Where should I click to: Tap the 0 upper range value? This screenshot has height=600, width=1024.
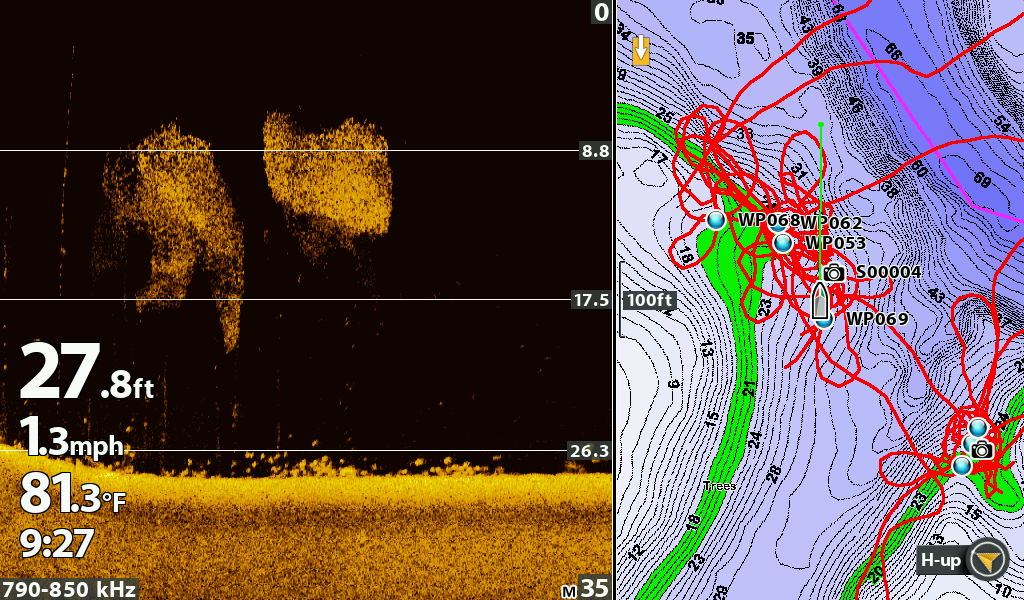pyautogui.click(x=601, y=12)
